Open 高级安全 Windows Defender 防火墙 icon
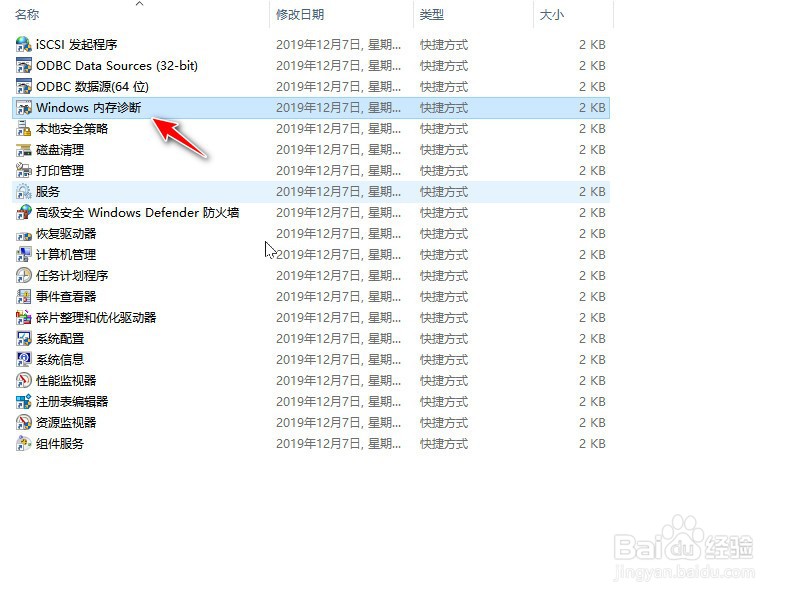The width and height of the screenshot is (800, 600). point(22,212)
